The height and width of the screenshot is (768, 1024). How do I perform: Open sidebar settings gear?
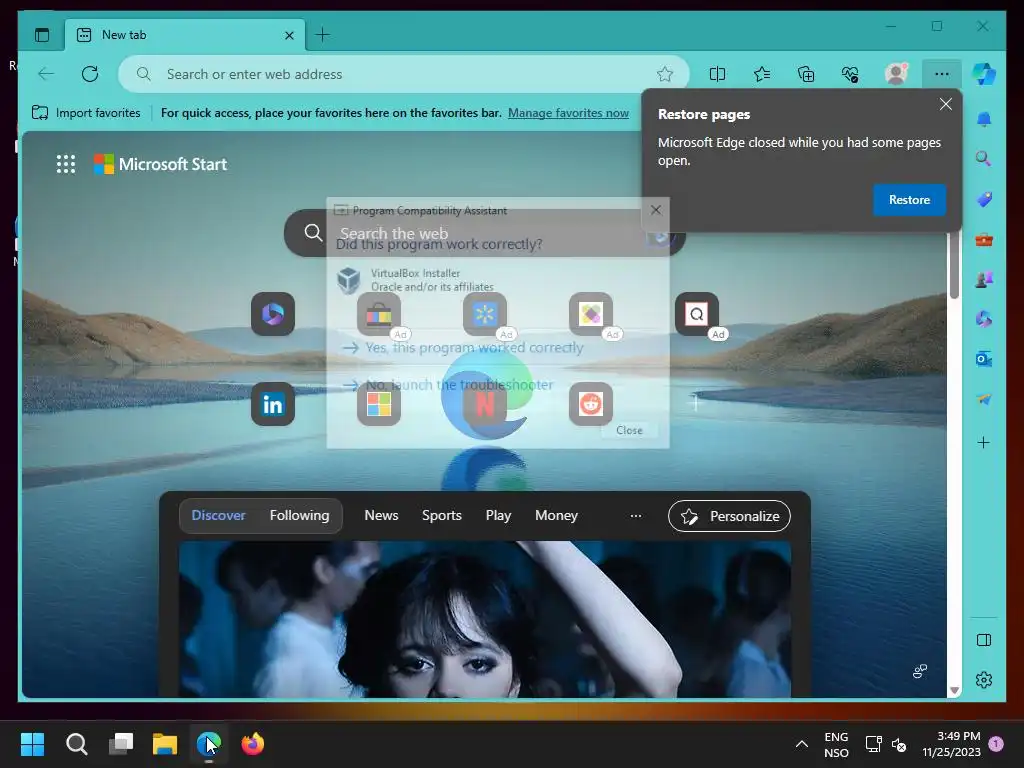coord(984,680)
